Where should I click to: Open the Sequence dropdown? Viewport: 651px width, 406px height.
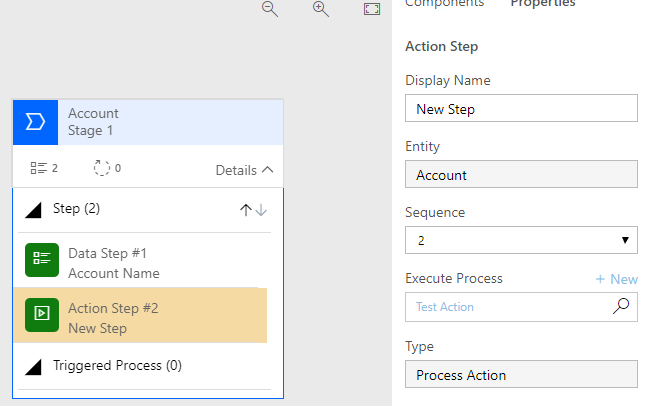click(521, 241)
